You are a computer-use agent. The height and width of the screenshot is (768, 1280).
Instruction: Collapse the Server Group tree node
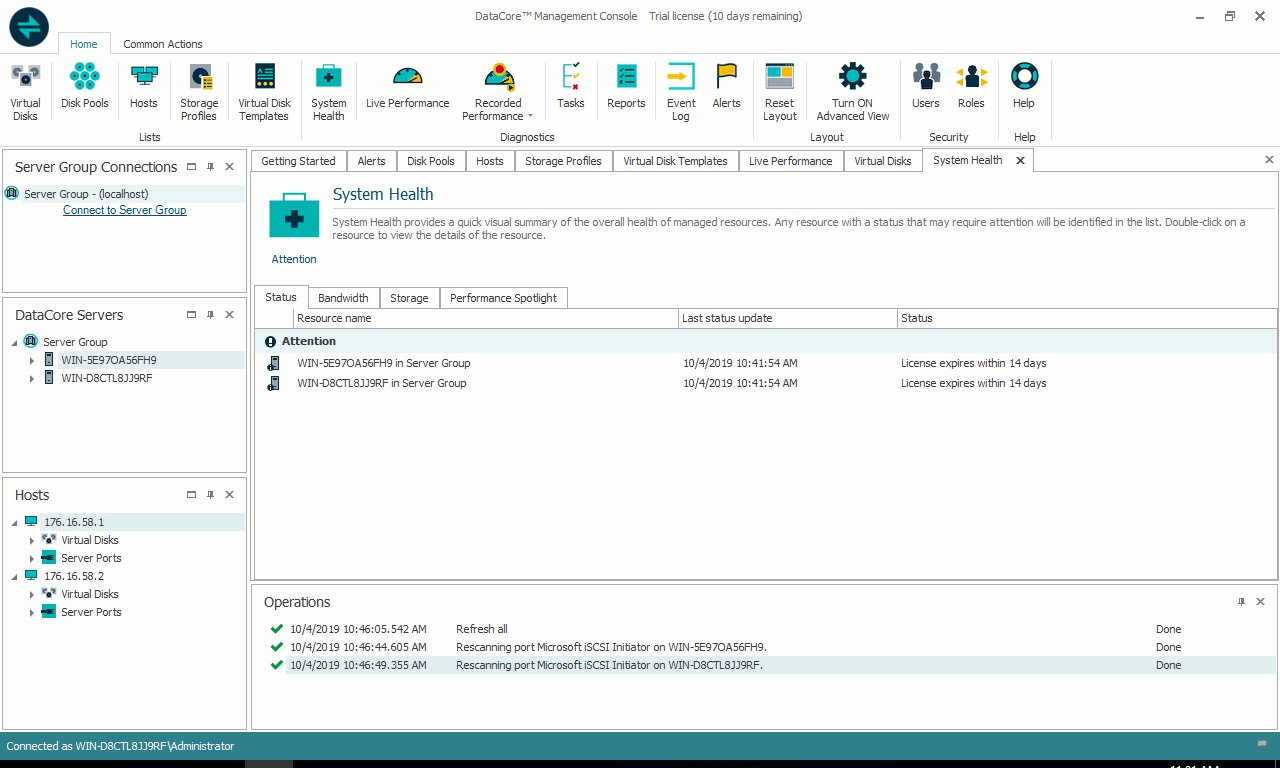[14, 342]
